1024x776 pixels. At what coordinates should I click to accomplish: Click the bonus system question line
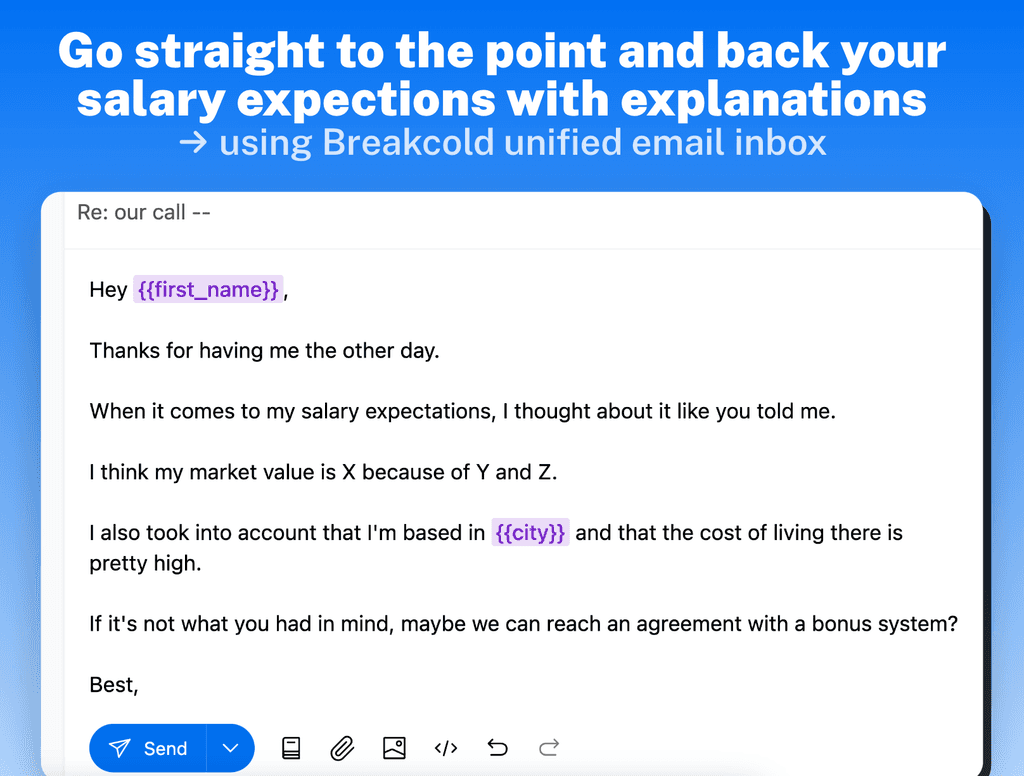[523, 623]
